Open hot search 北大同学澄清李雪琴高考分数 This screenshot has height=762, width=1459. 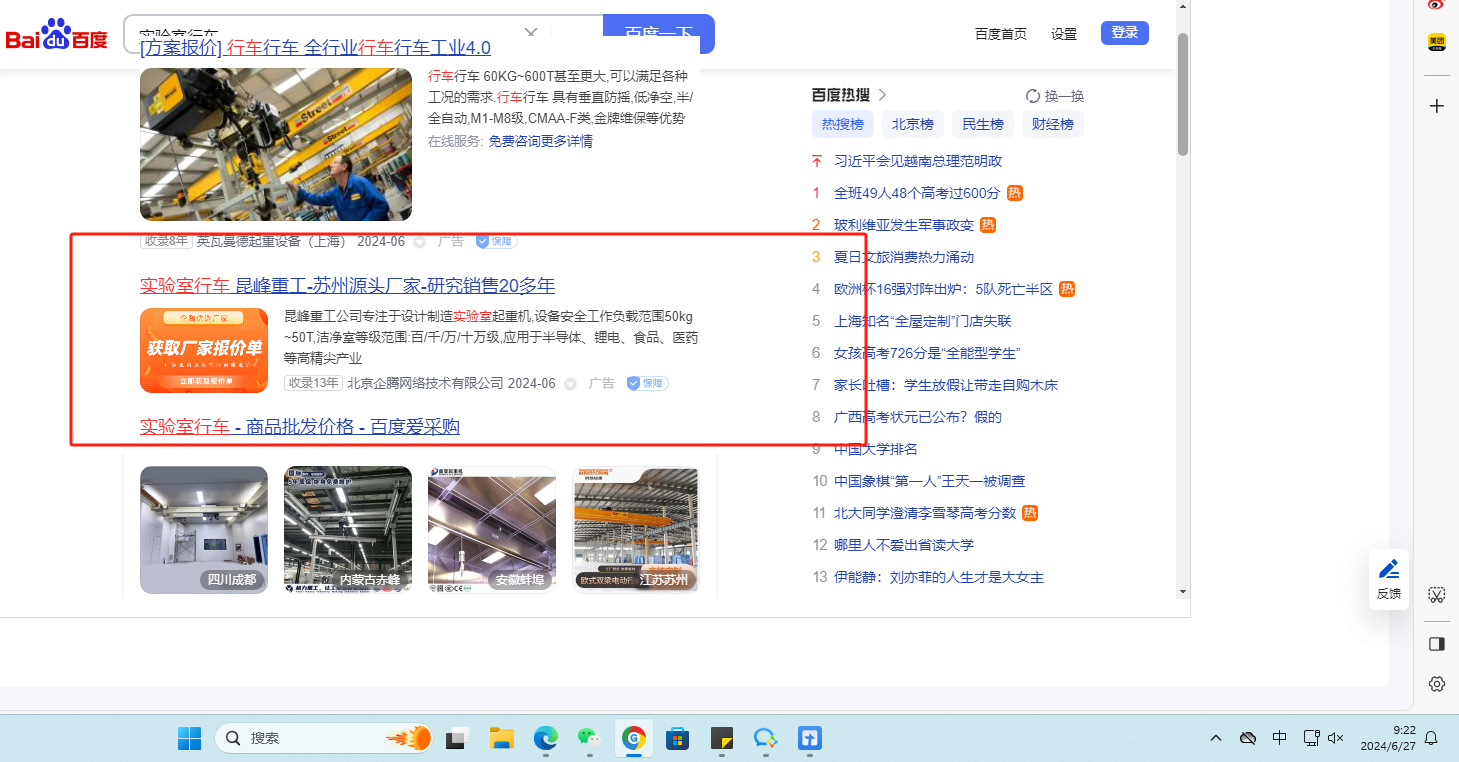[x=925, y=513]
